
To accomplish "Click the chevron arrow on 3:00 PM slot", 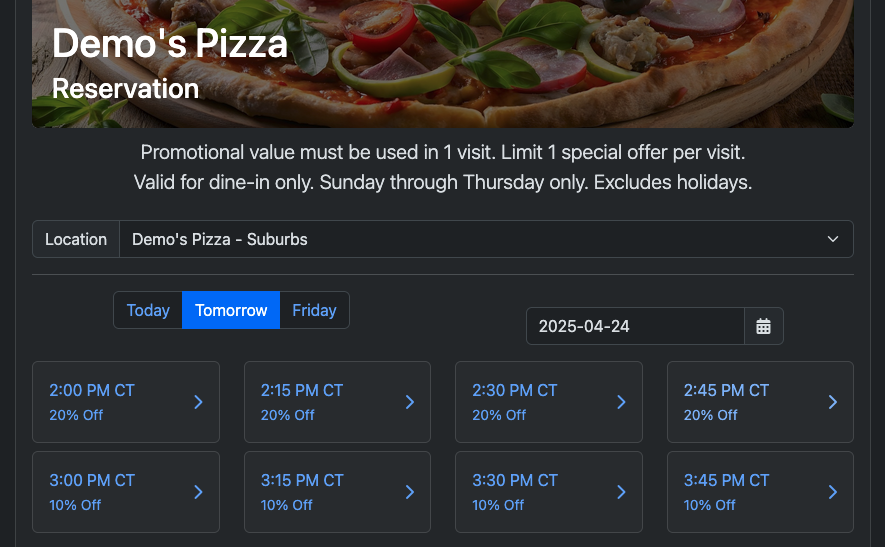I will [198, 492].
